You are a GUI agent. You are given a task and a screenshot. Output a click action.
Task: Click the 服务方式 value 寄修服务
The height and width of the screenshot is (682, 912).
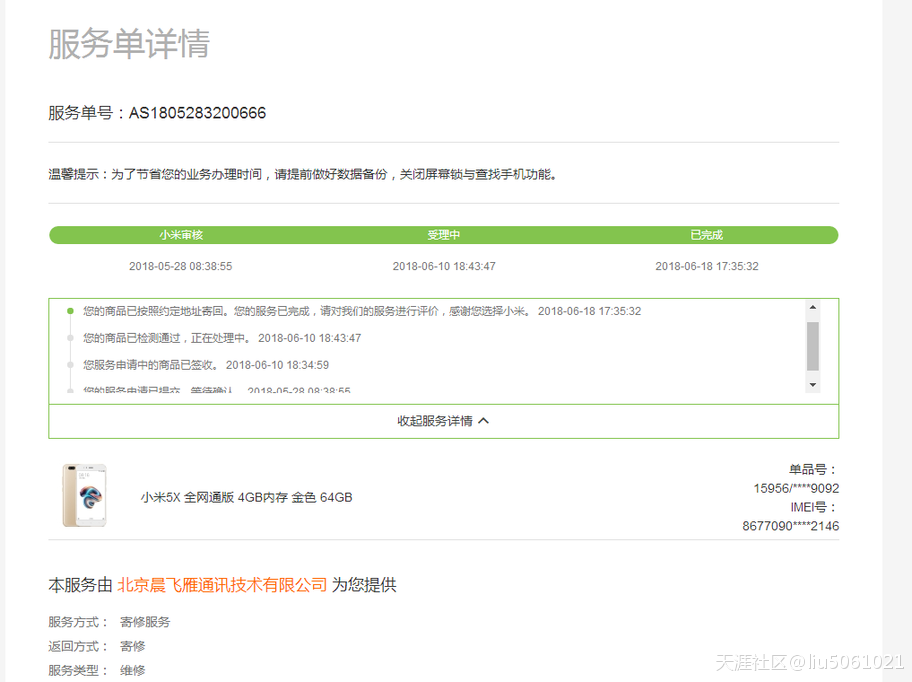pyautogui.click(x=145, y=622)
